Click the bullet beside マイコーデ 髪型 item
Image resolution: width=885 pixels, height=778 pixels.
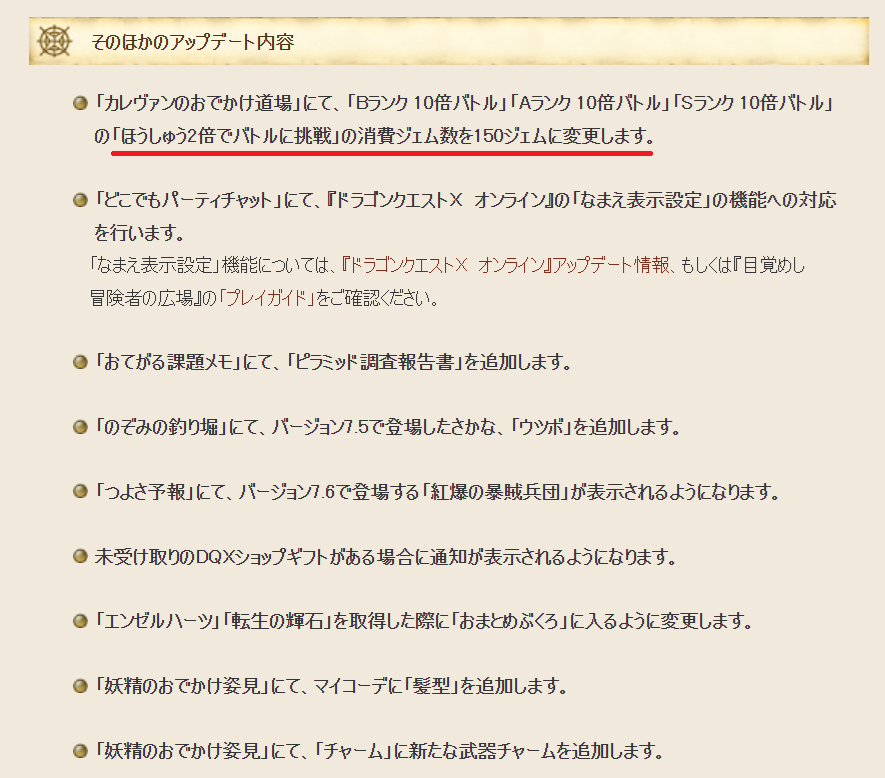pyautogui.click(x=80, y=686)
